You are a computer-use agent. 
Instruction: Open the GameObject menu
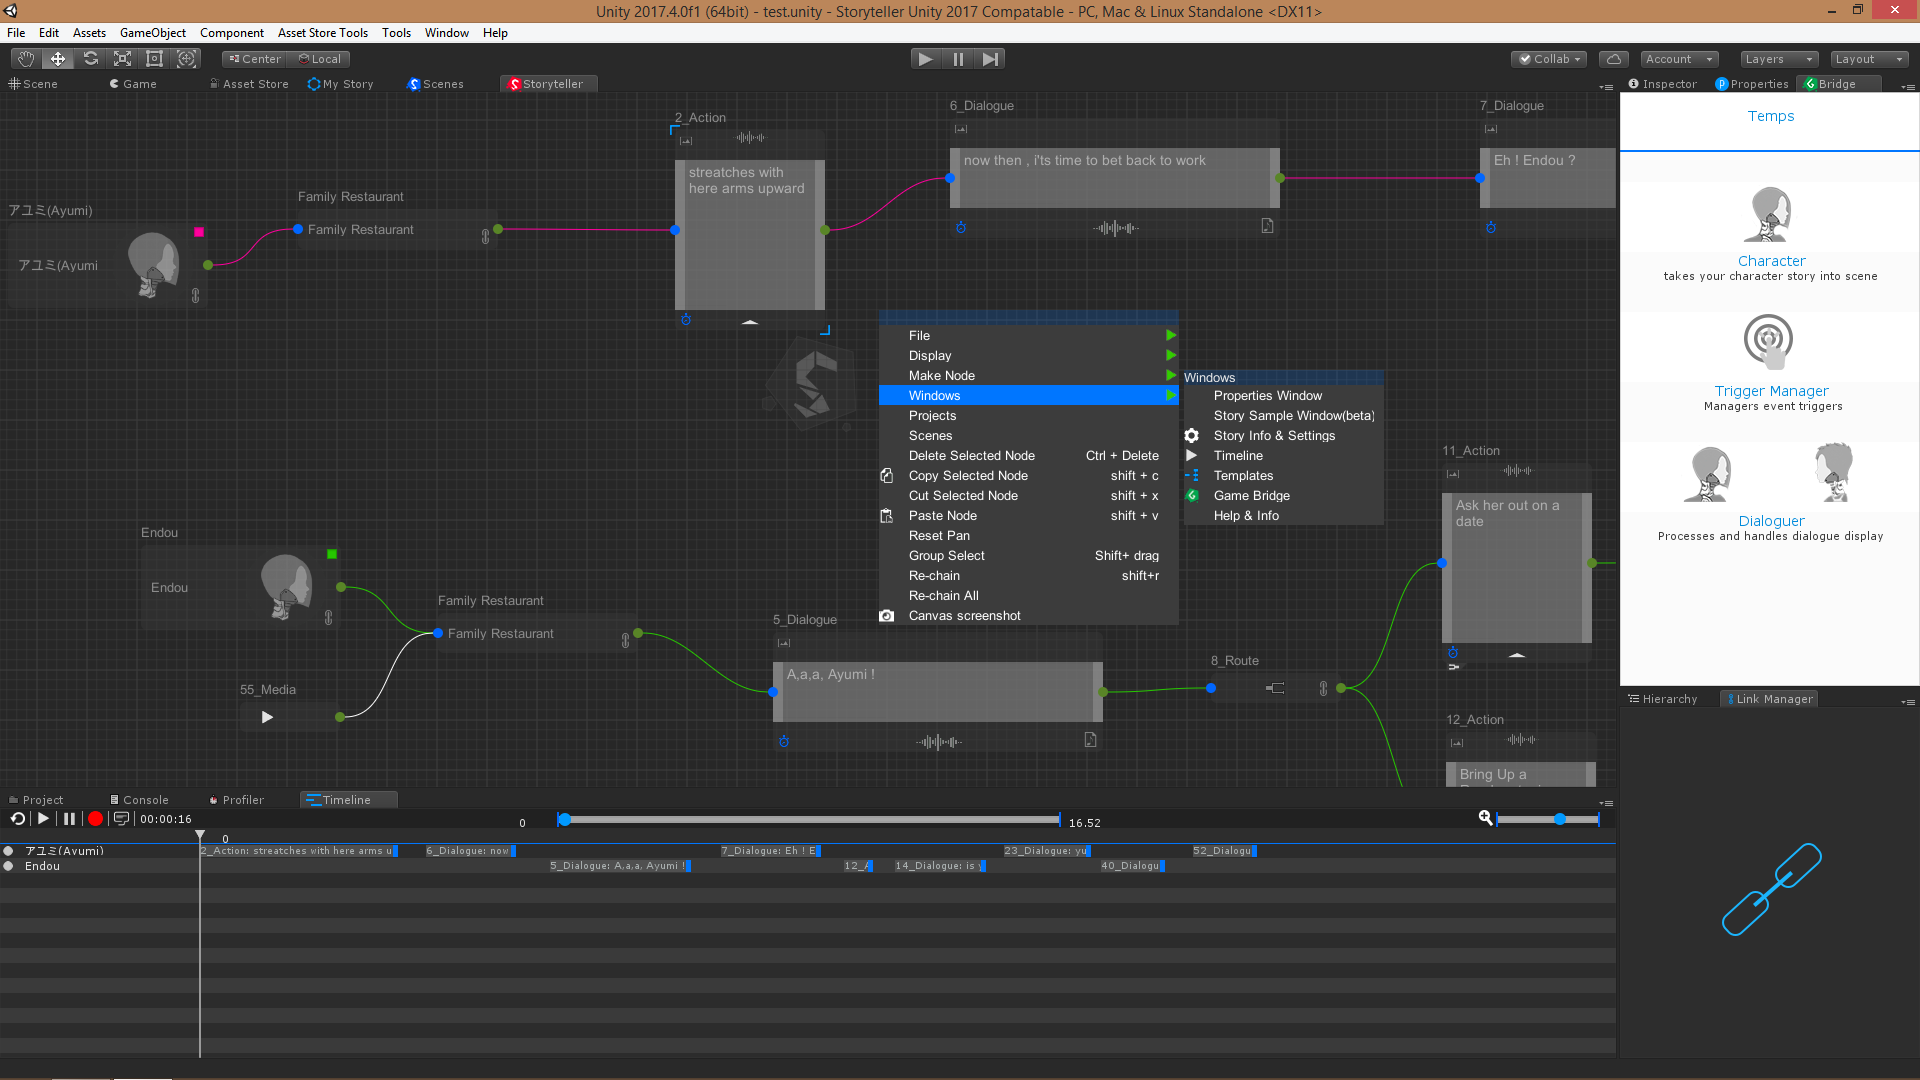[x=153, y=32]
